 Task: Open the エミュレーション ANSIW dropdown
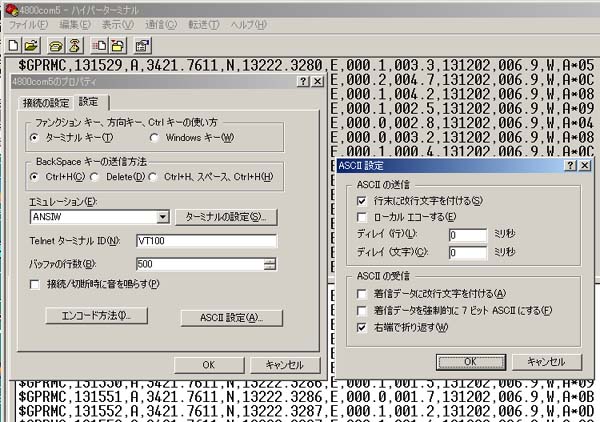(163, 217)
